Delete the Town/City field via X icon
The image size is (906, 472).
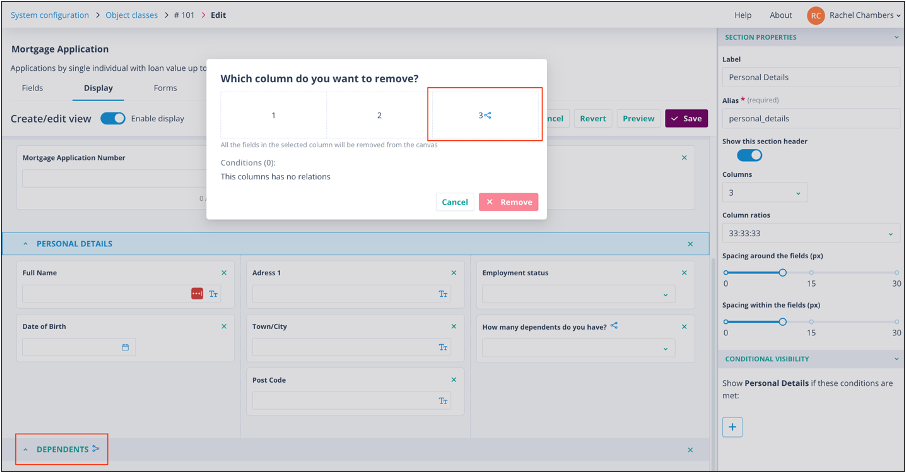pyautogui.click(x=454, y=326)
